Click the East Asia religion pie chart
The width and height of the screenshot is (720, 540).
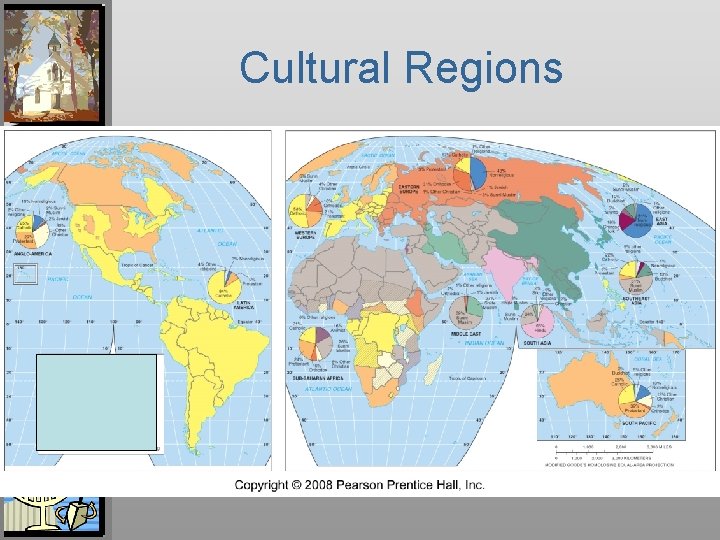[x=636, y=221]
